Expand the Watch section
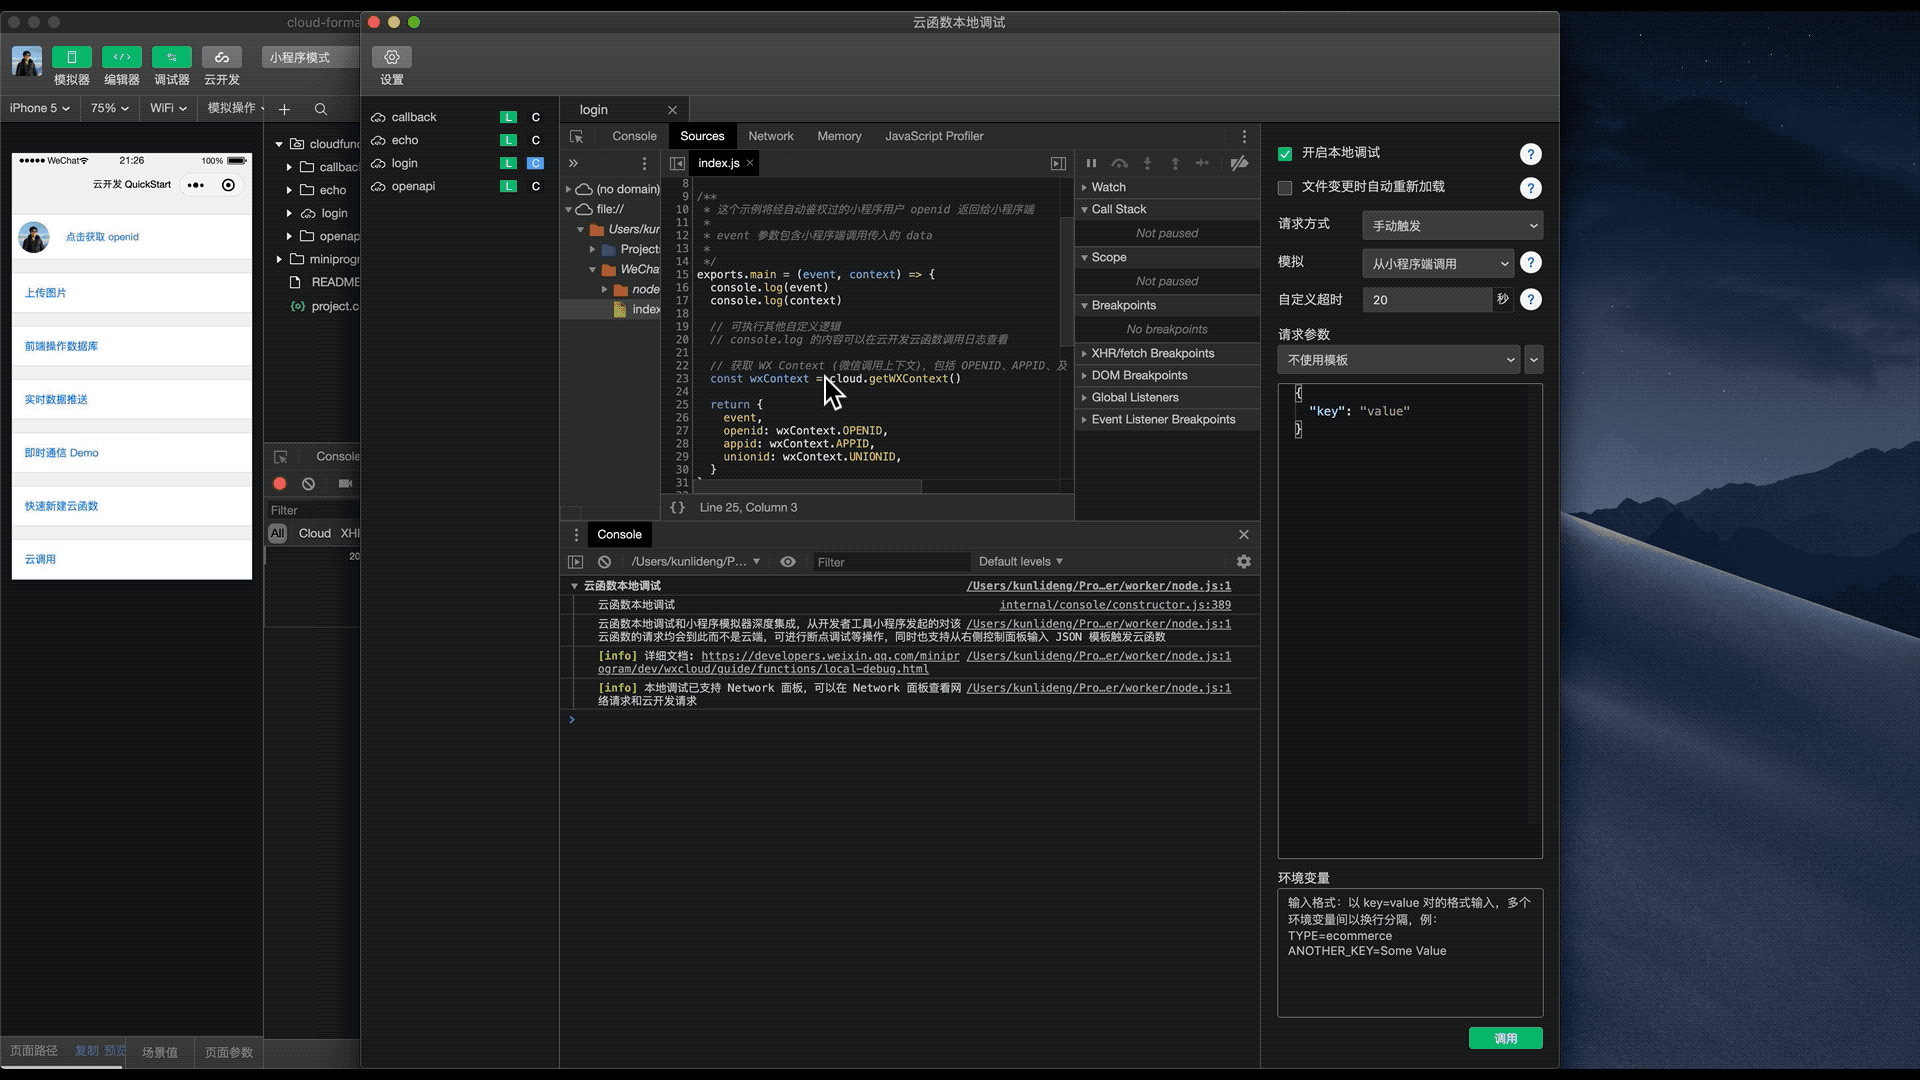 1108,187
